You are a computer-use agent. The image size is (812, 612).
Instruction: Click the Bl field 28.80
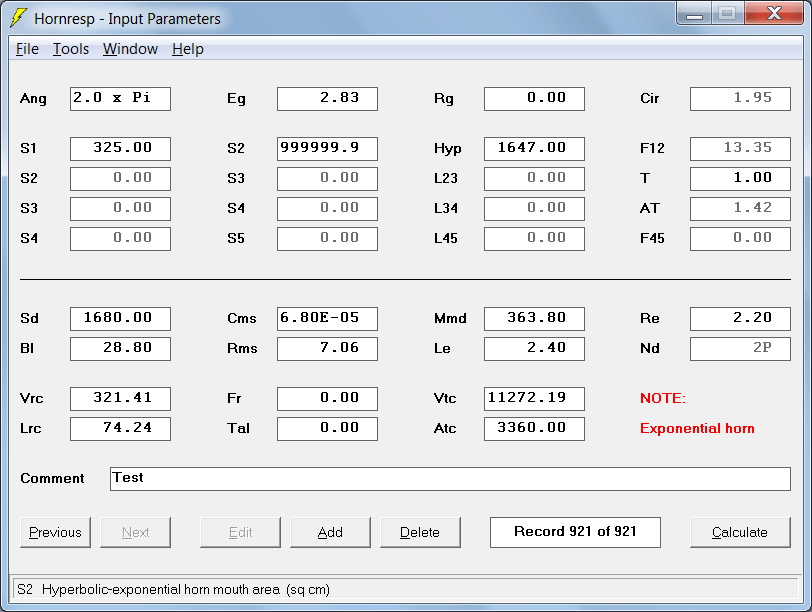click(120, 348)
